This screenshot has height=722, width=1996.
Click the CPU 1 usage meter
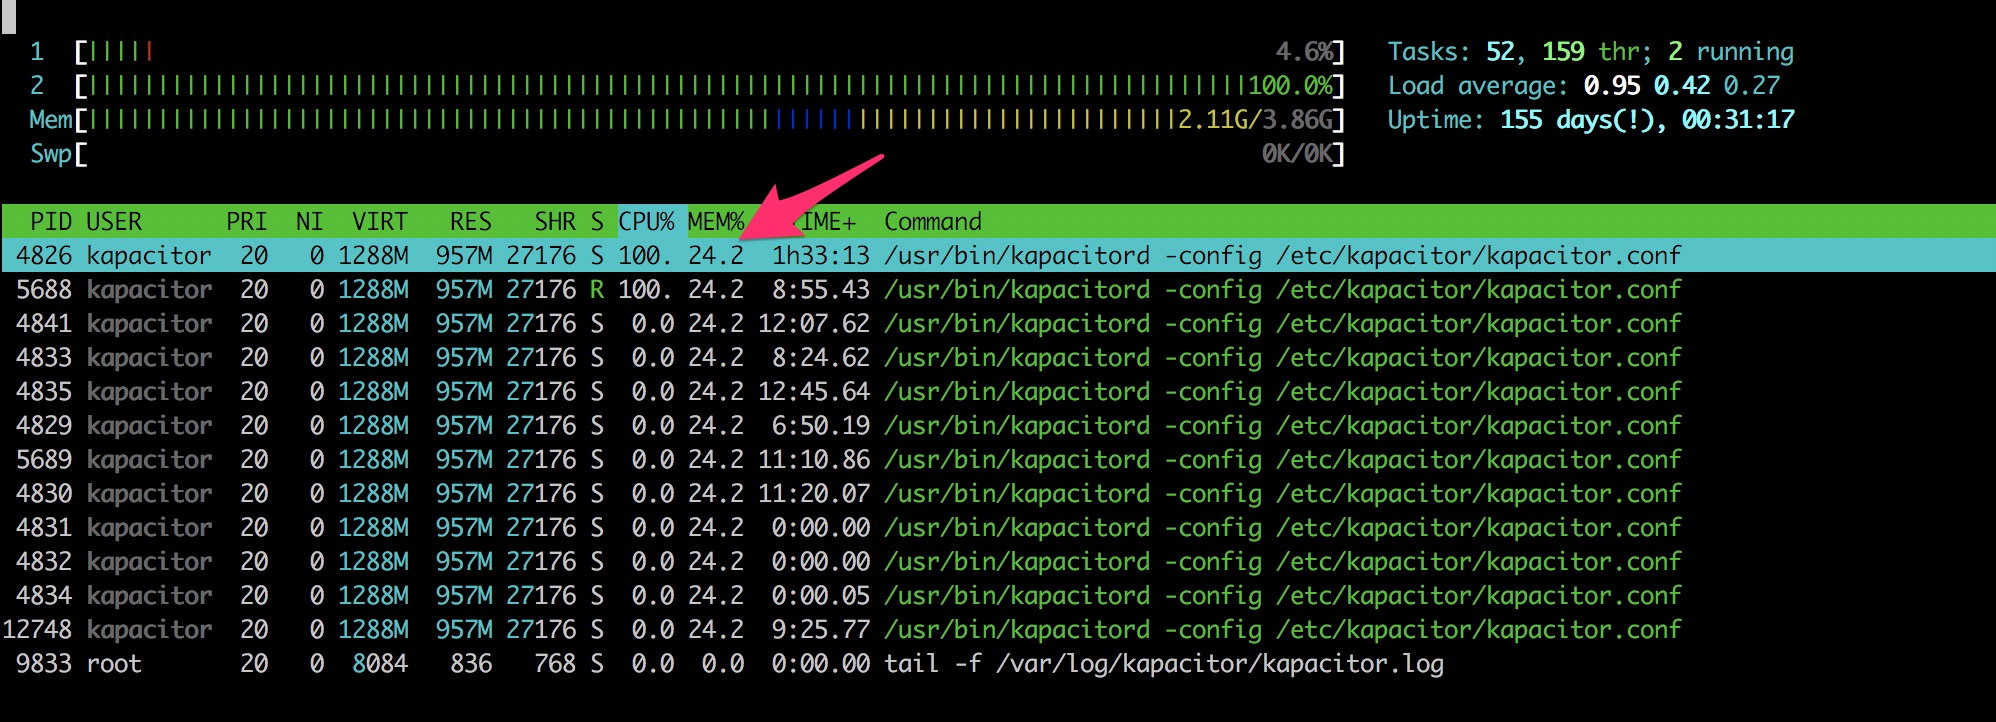tap(687, 51)
